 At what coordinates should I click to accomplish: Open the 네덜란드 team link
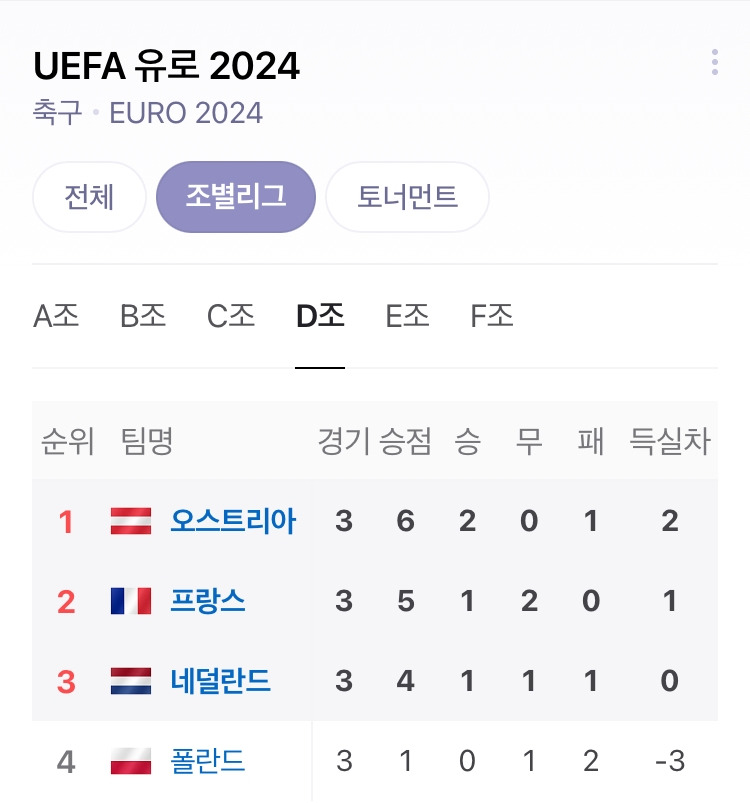(x=220, y=681)
